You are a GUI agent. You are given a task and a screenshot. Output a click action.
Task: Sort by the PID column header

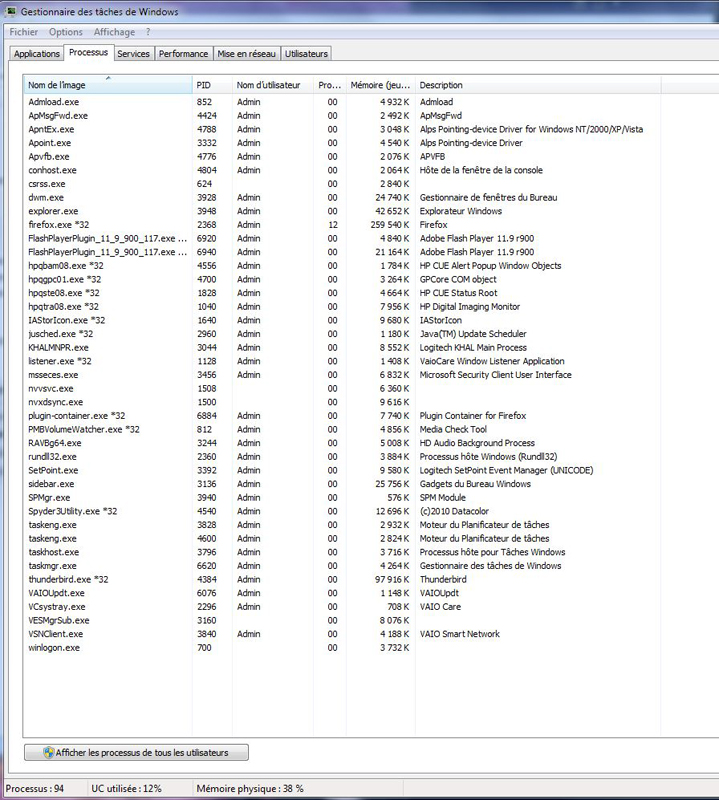click(x=212, y=85)
